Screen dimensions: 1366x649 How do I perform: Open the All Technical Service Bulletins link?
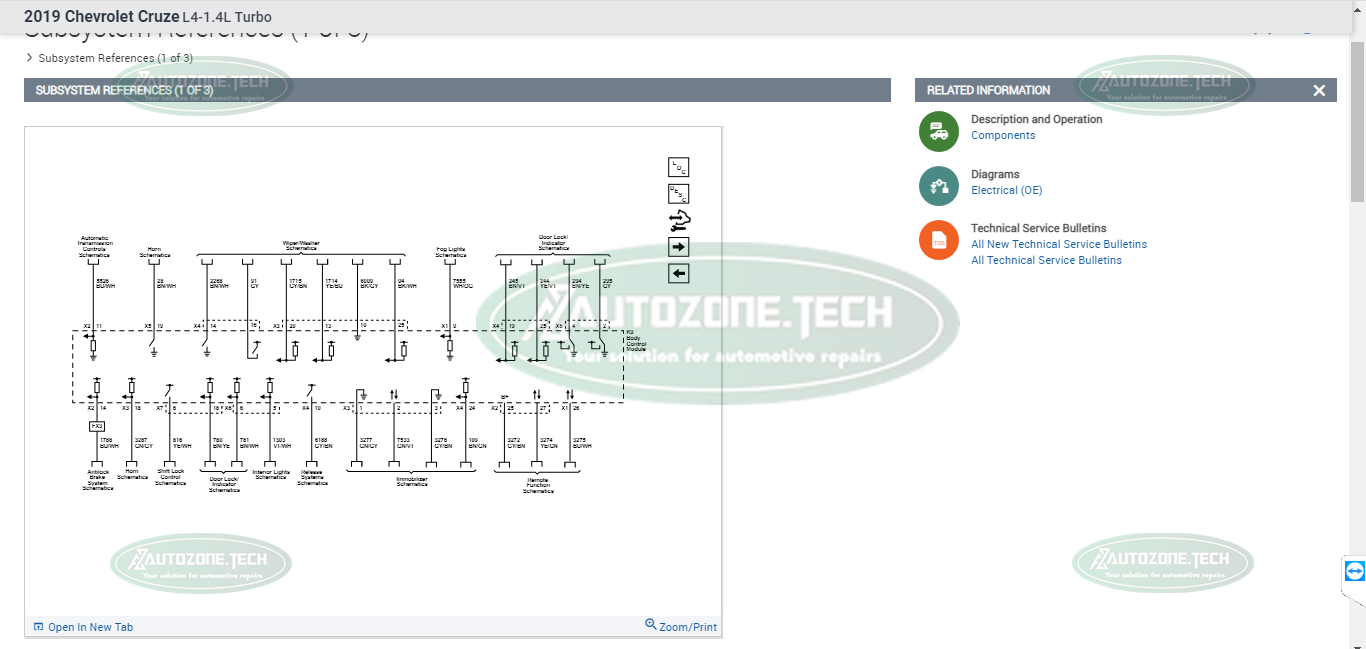pos(1046,260)
